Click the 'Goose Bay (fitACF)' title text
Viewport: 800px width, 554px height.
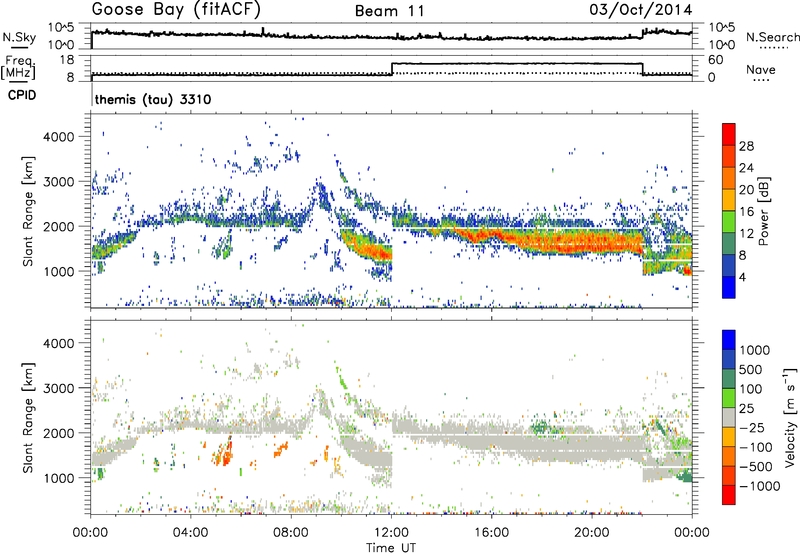tap(176, 10)
